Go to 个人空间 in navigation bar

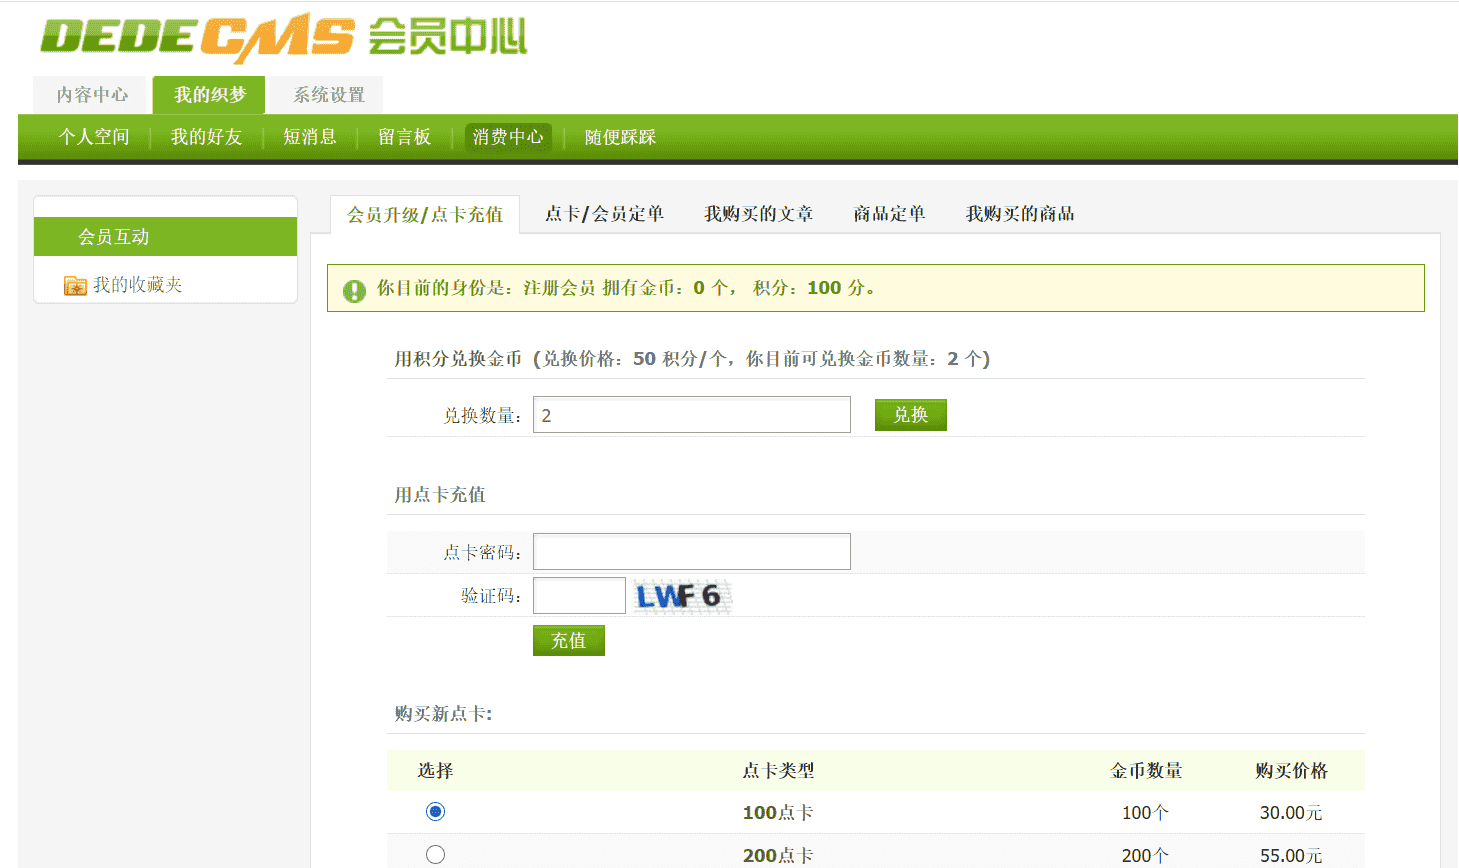point(94,137)
